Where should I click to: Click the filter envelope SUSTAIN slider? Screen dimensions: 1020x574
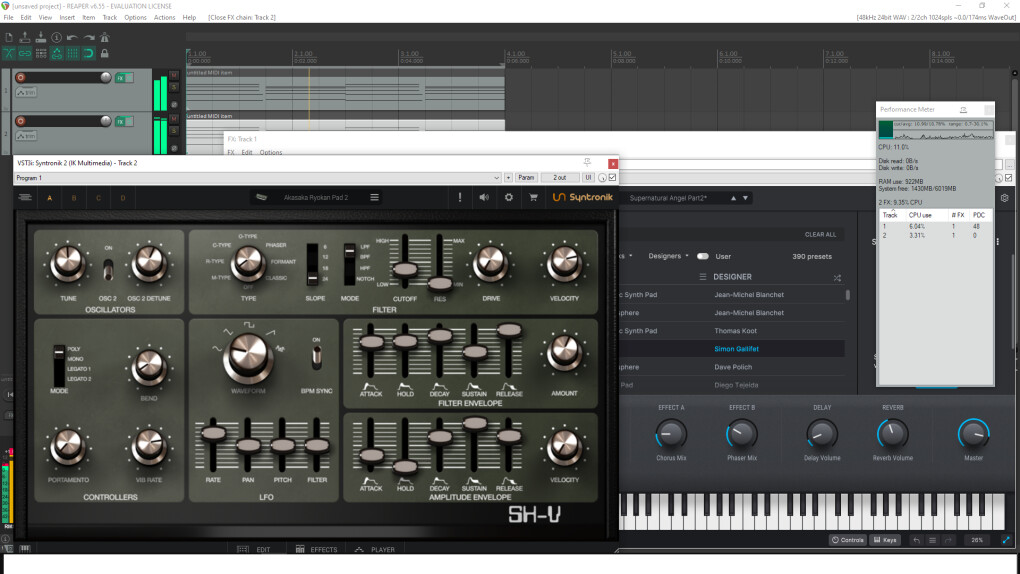[x=474, y=351]
